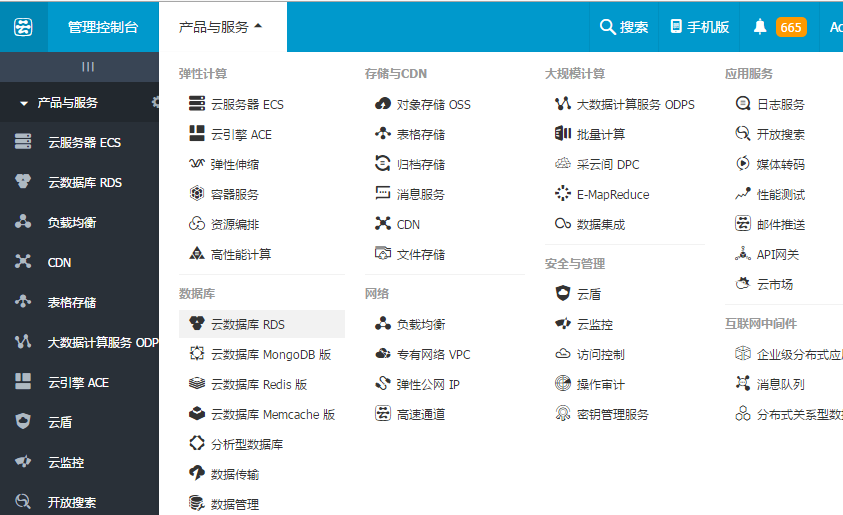Click the 操作审计 icon

click(x=563, y=383)
